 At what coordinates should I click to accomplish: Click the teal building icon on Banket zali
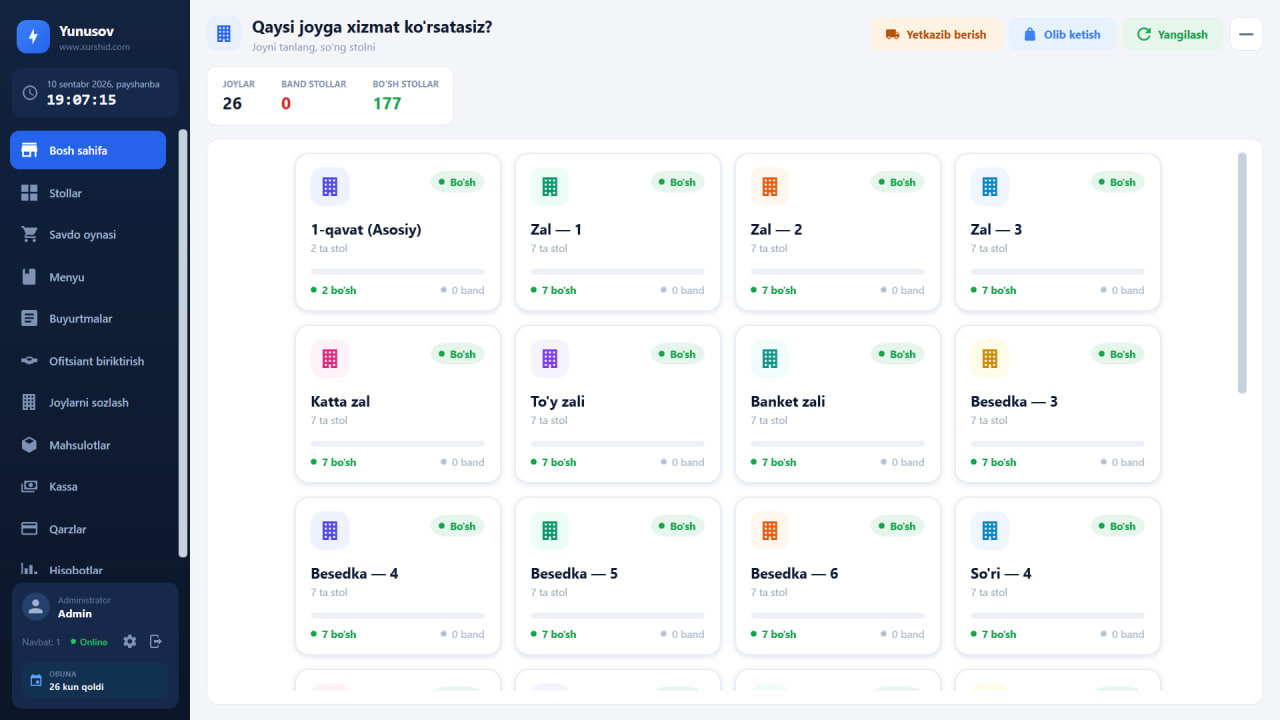pyautogui.click(x=770, y=358)
